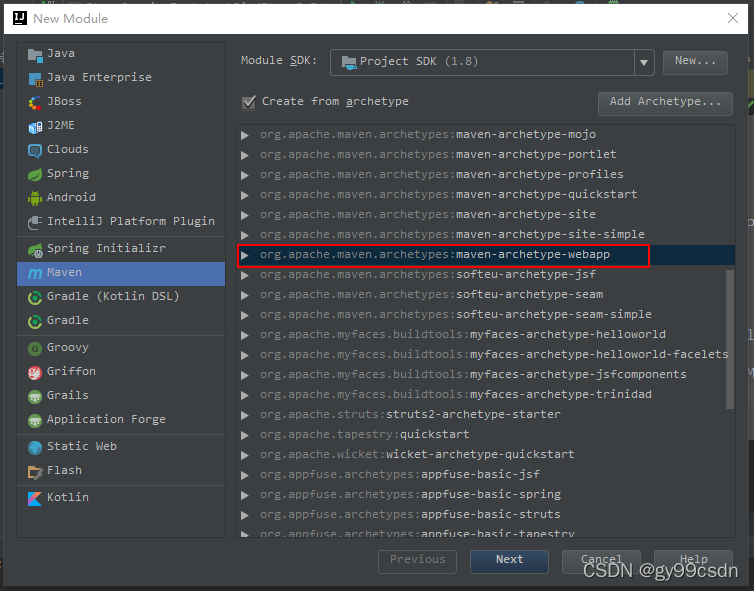Viewport: 754px width, 591px height.
Task: Pick the Flash folder icon
Action: click(35, 472)
